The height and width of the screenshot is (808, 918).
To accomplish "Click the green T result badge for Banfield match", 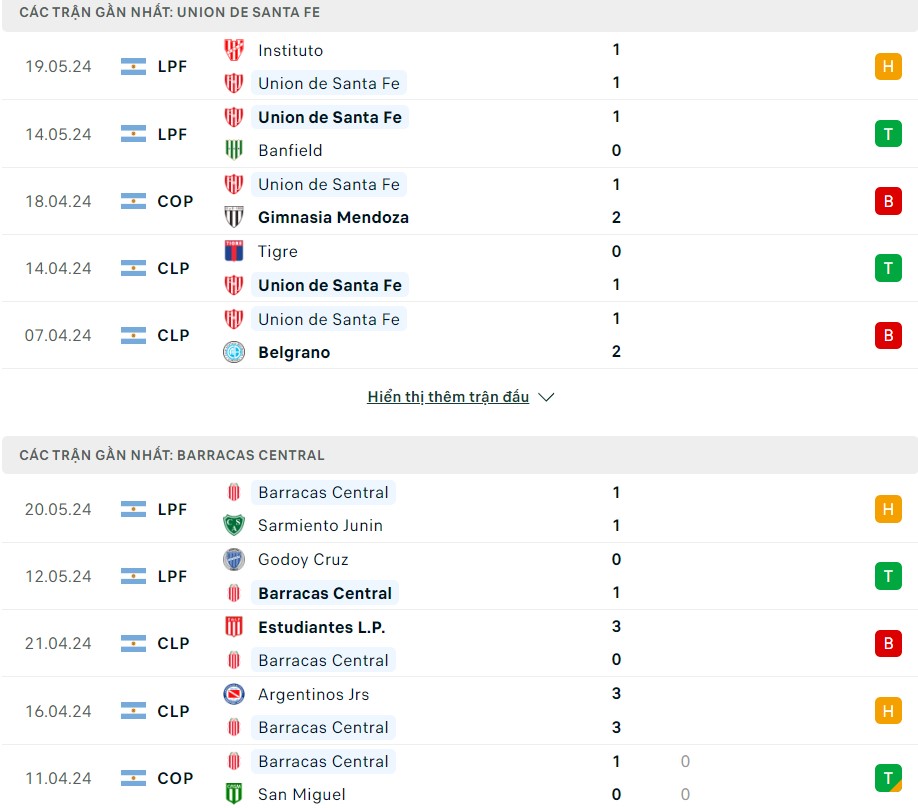I will (x=888, y=133).
